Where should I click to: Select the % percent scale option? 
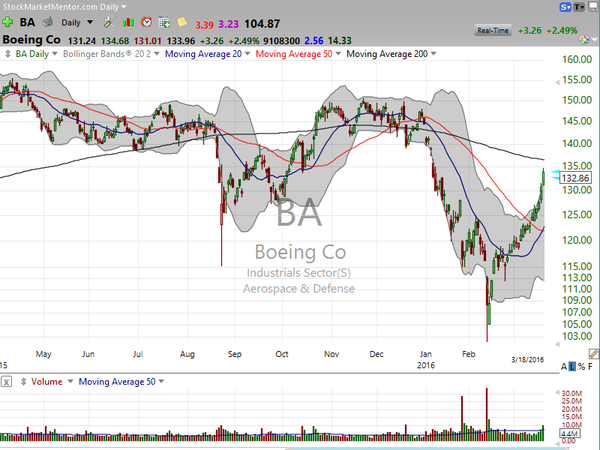582,367
